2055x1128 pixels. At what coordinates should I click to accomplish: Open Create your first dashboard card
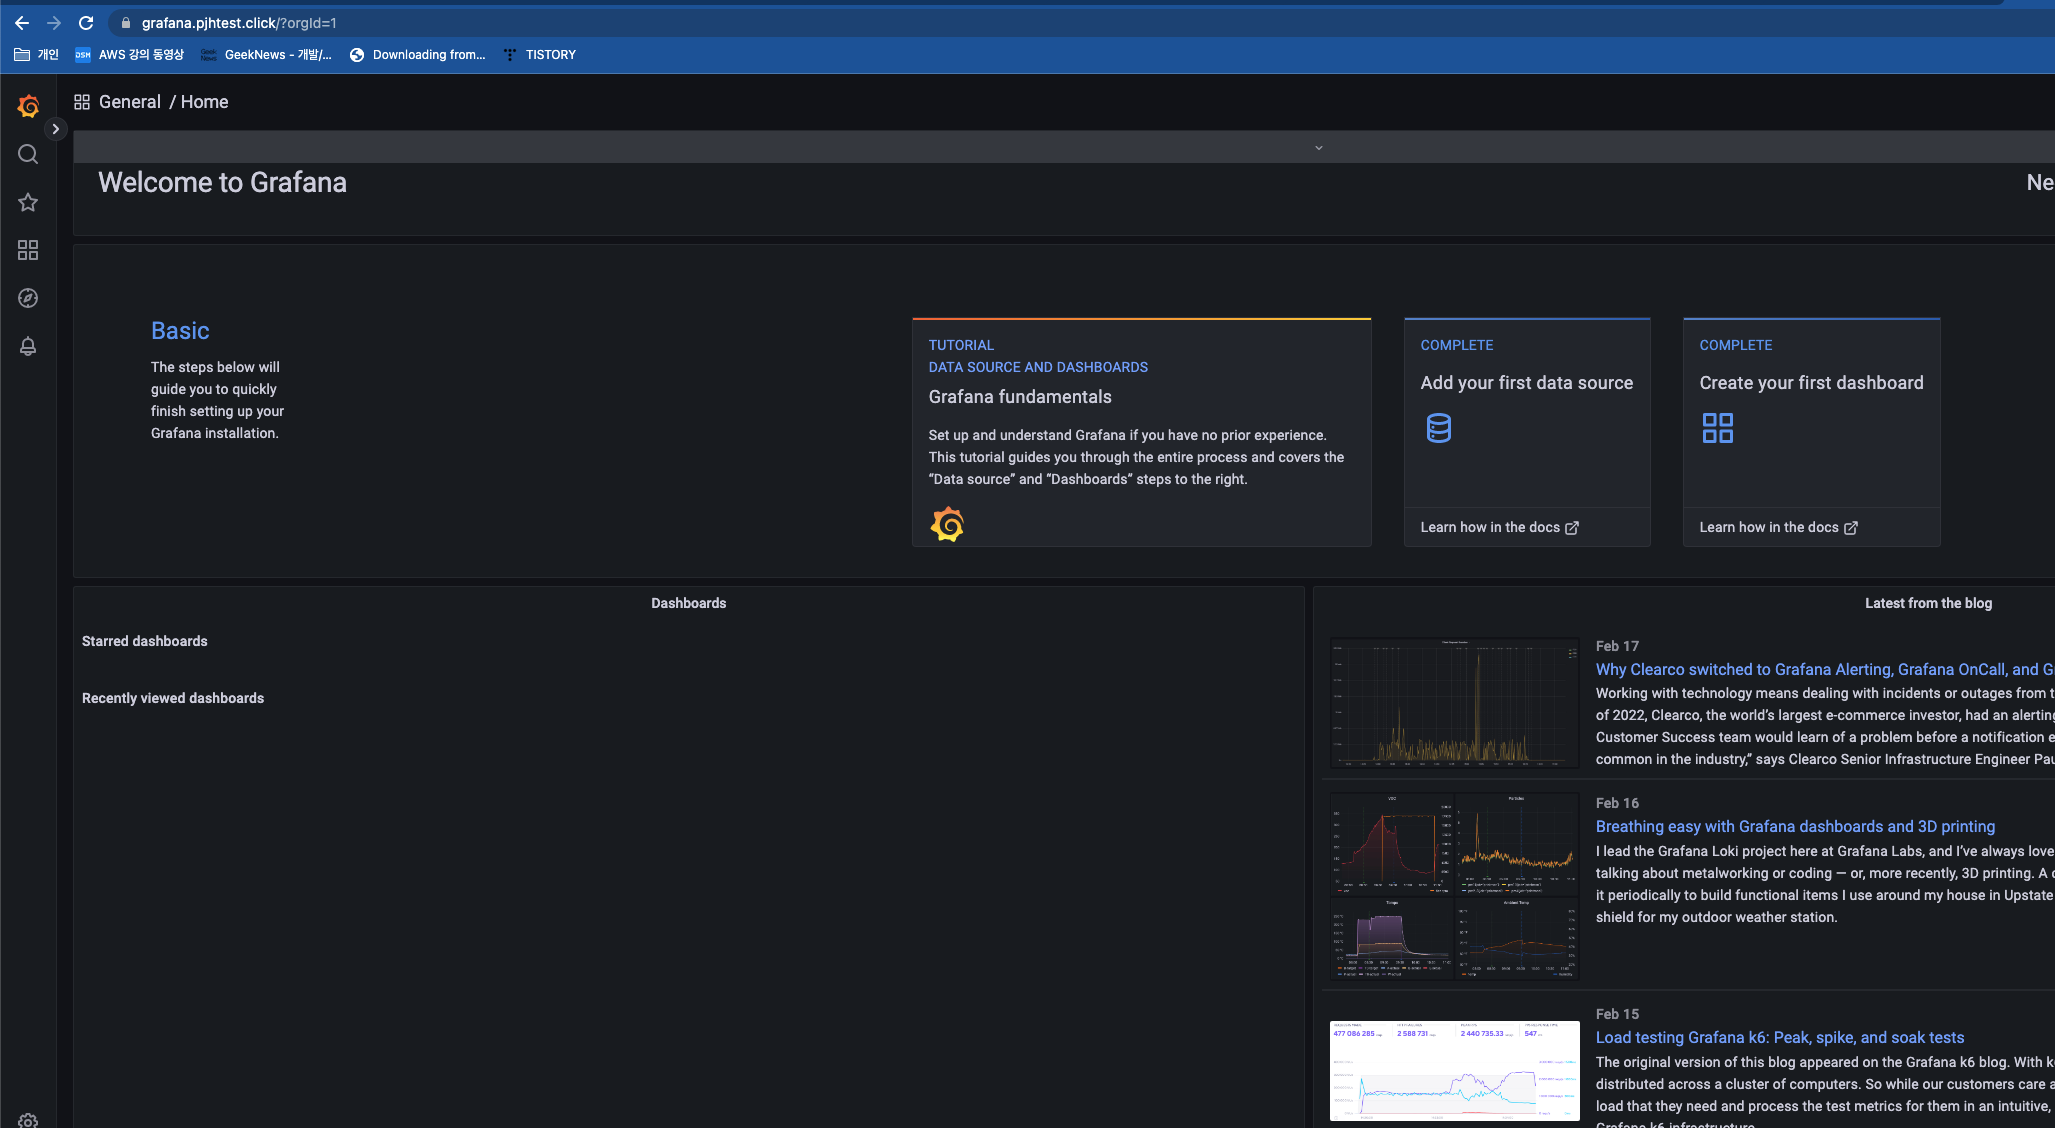pyautogui.click(x=1811, y=432)
